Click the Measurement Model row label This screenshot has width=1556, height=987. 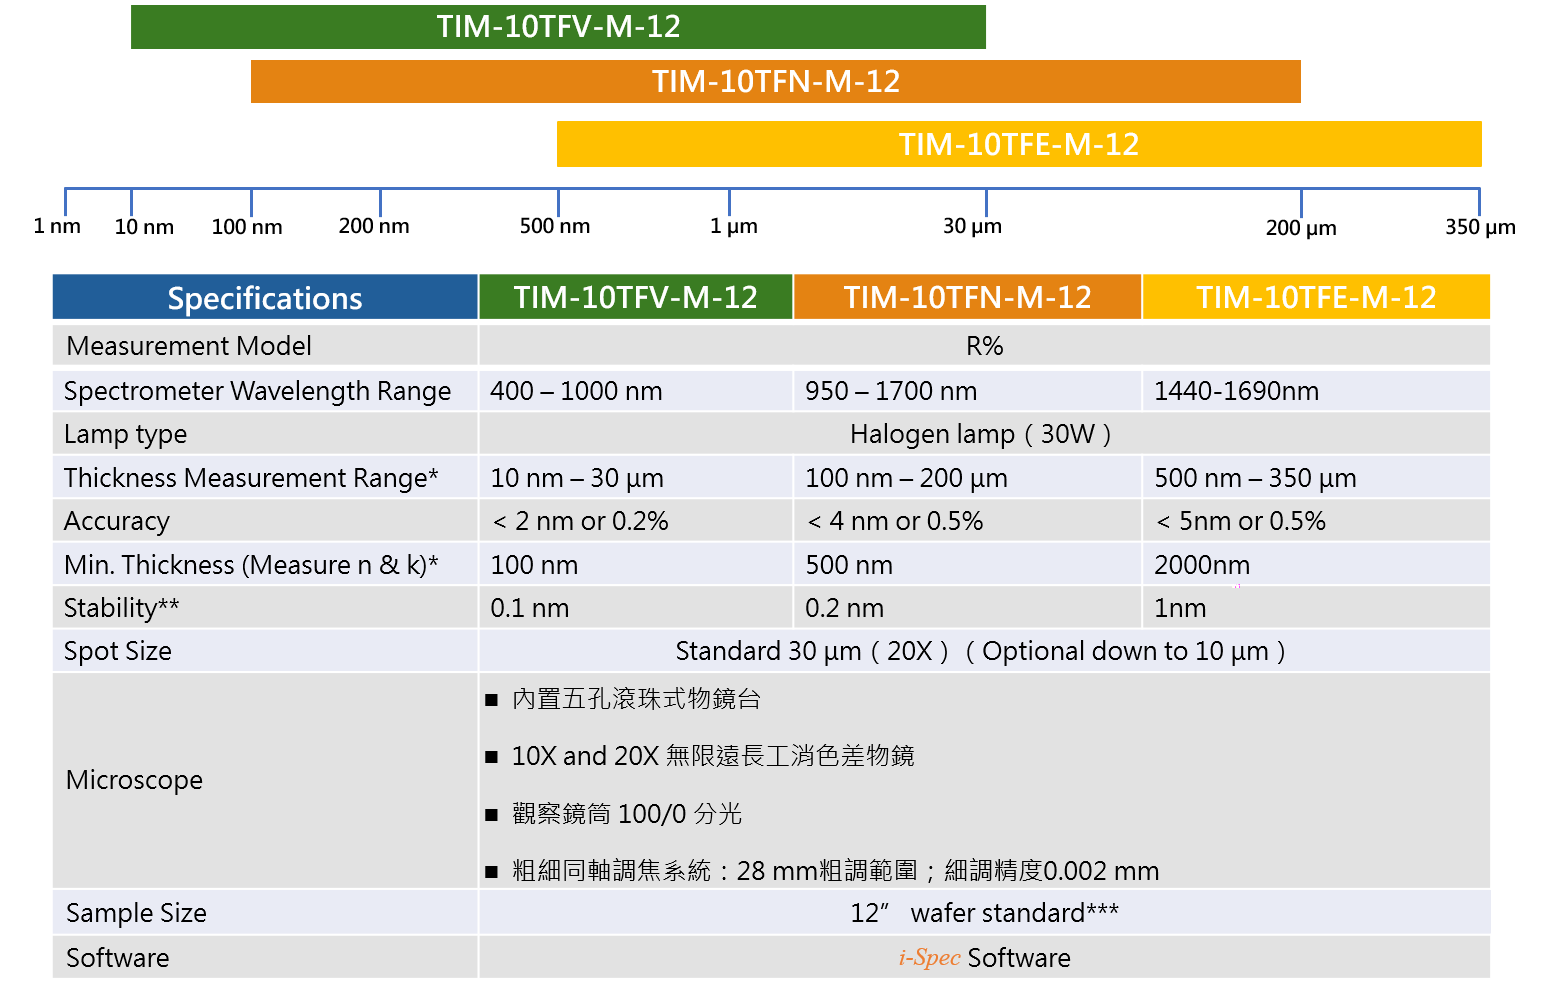[x=189, y=346]
